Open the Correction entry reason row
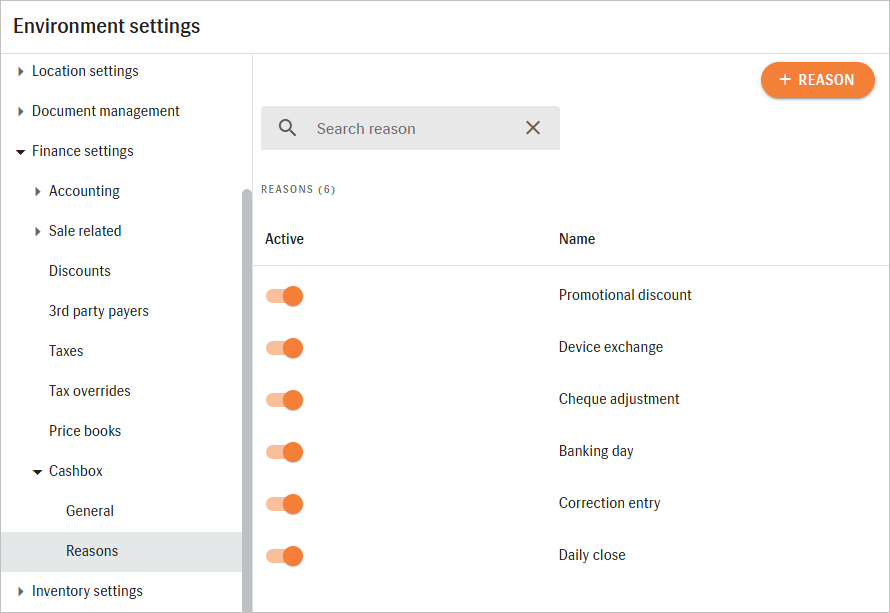Viewport: 890px width, 613px height. coord(571,503)
